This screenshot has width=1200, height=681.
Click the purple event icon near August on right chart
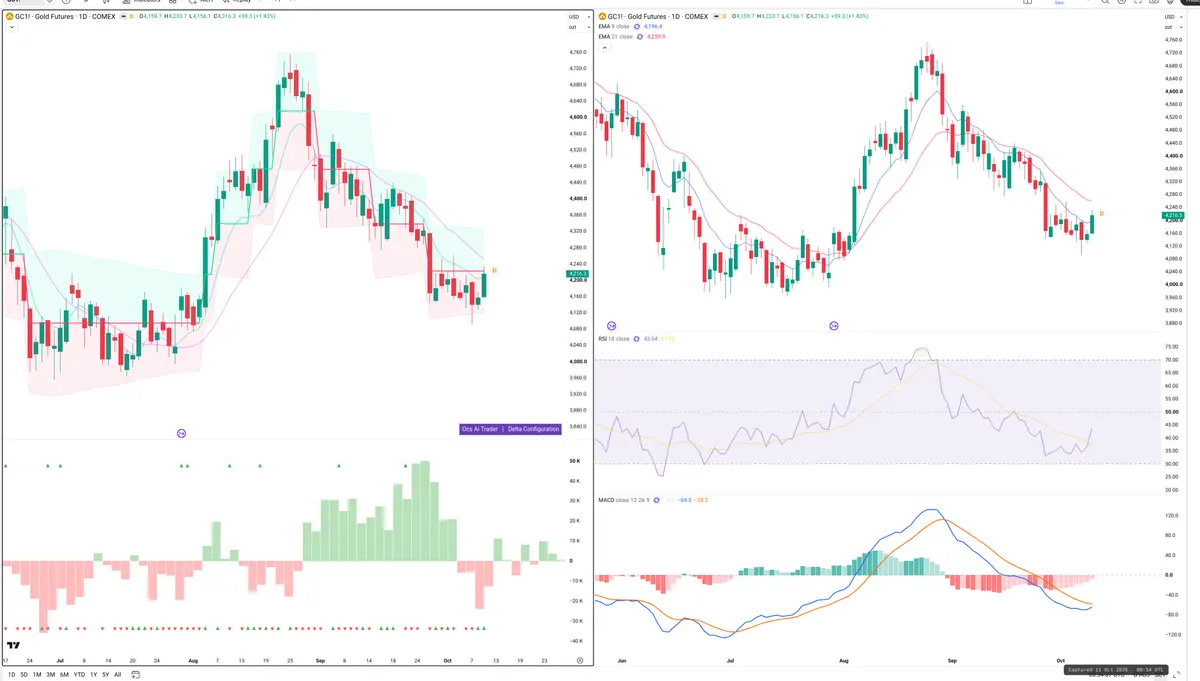coord(834,326)
